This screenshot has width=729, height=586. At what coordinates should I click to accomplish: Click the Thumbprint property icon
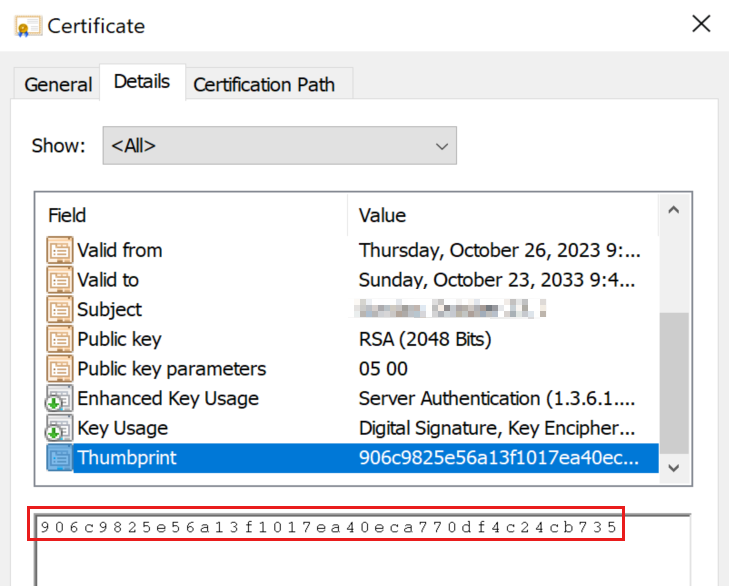tap(60, 458)
